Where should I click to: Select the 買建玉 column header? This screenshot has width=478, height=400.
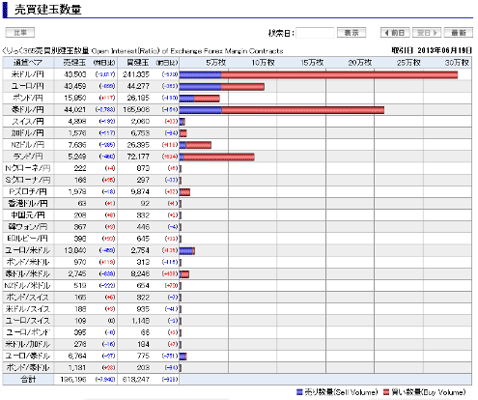point(138,63)
